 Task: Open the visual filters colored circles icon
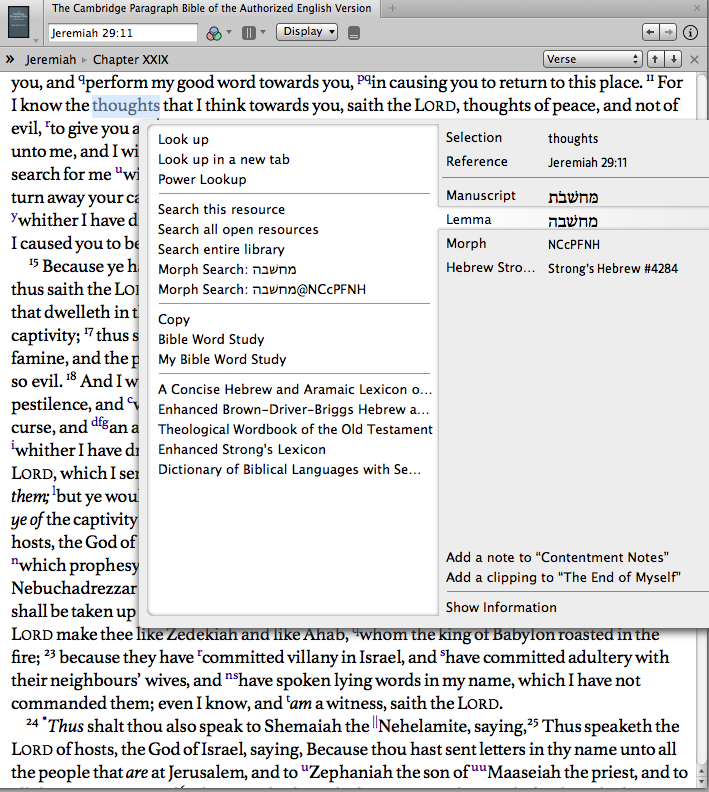tap(214, 33)
